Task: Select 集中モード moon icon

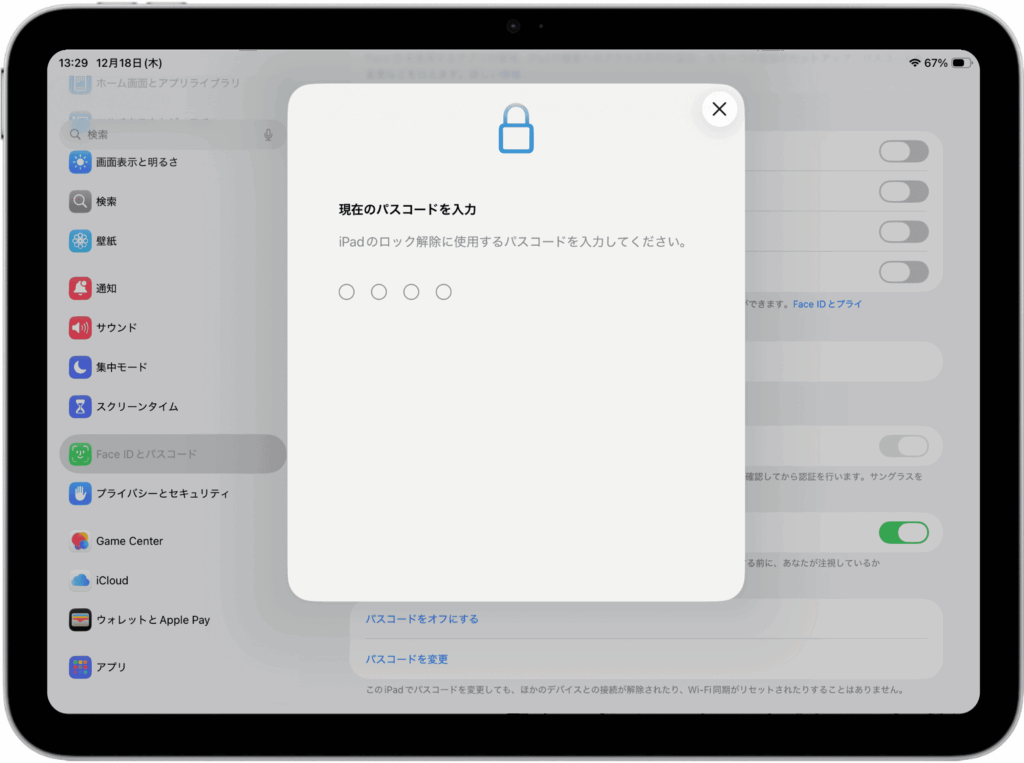Action: pos(80,367)
